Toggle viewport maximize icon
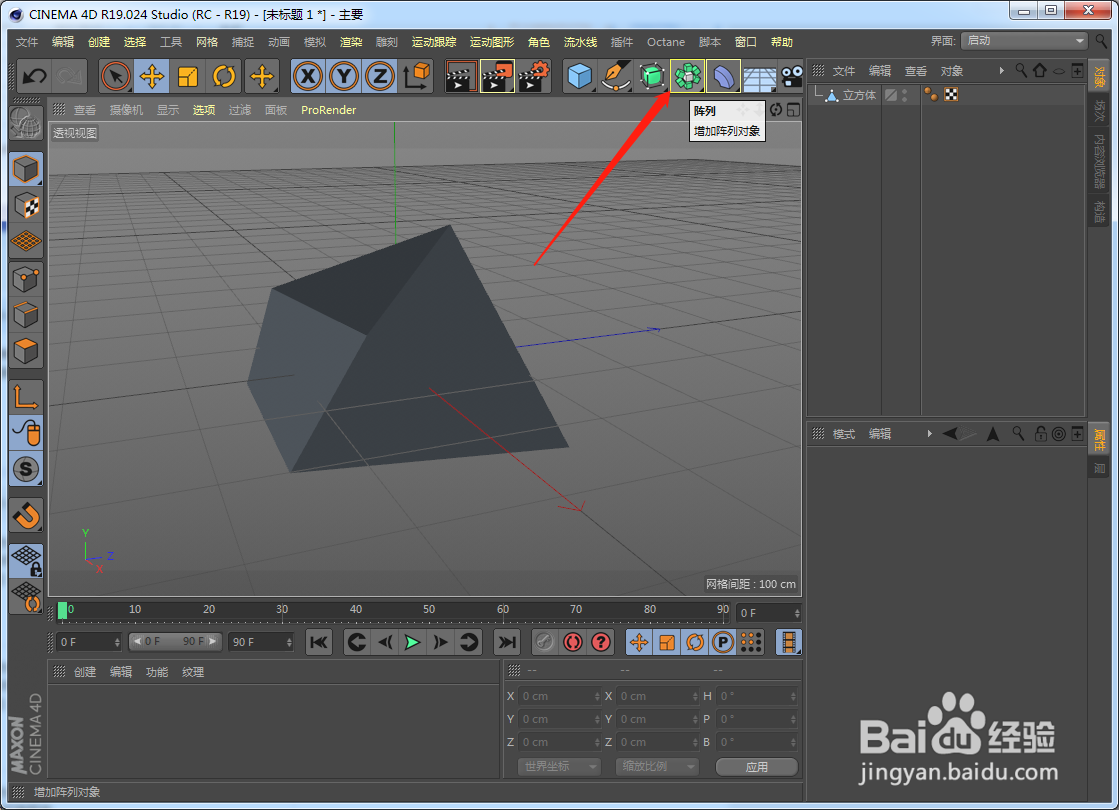 pos(793,110)
